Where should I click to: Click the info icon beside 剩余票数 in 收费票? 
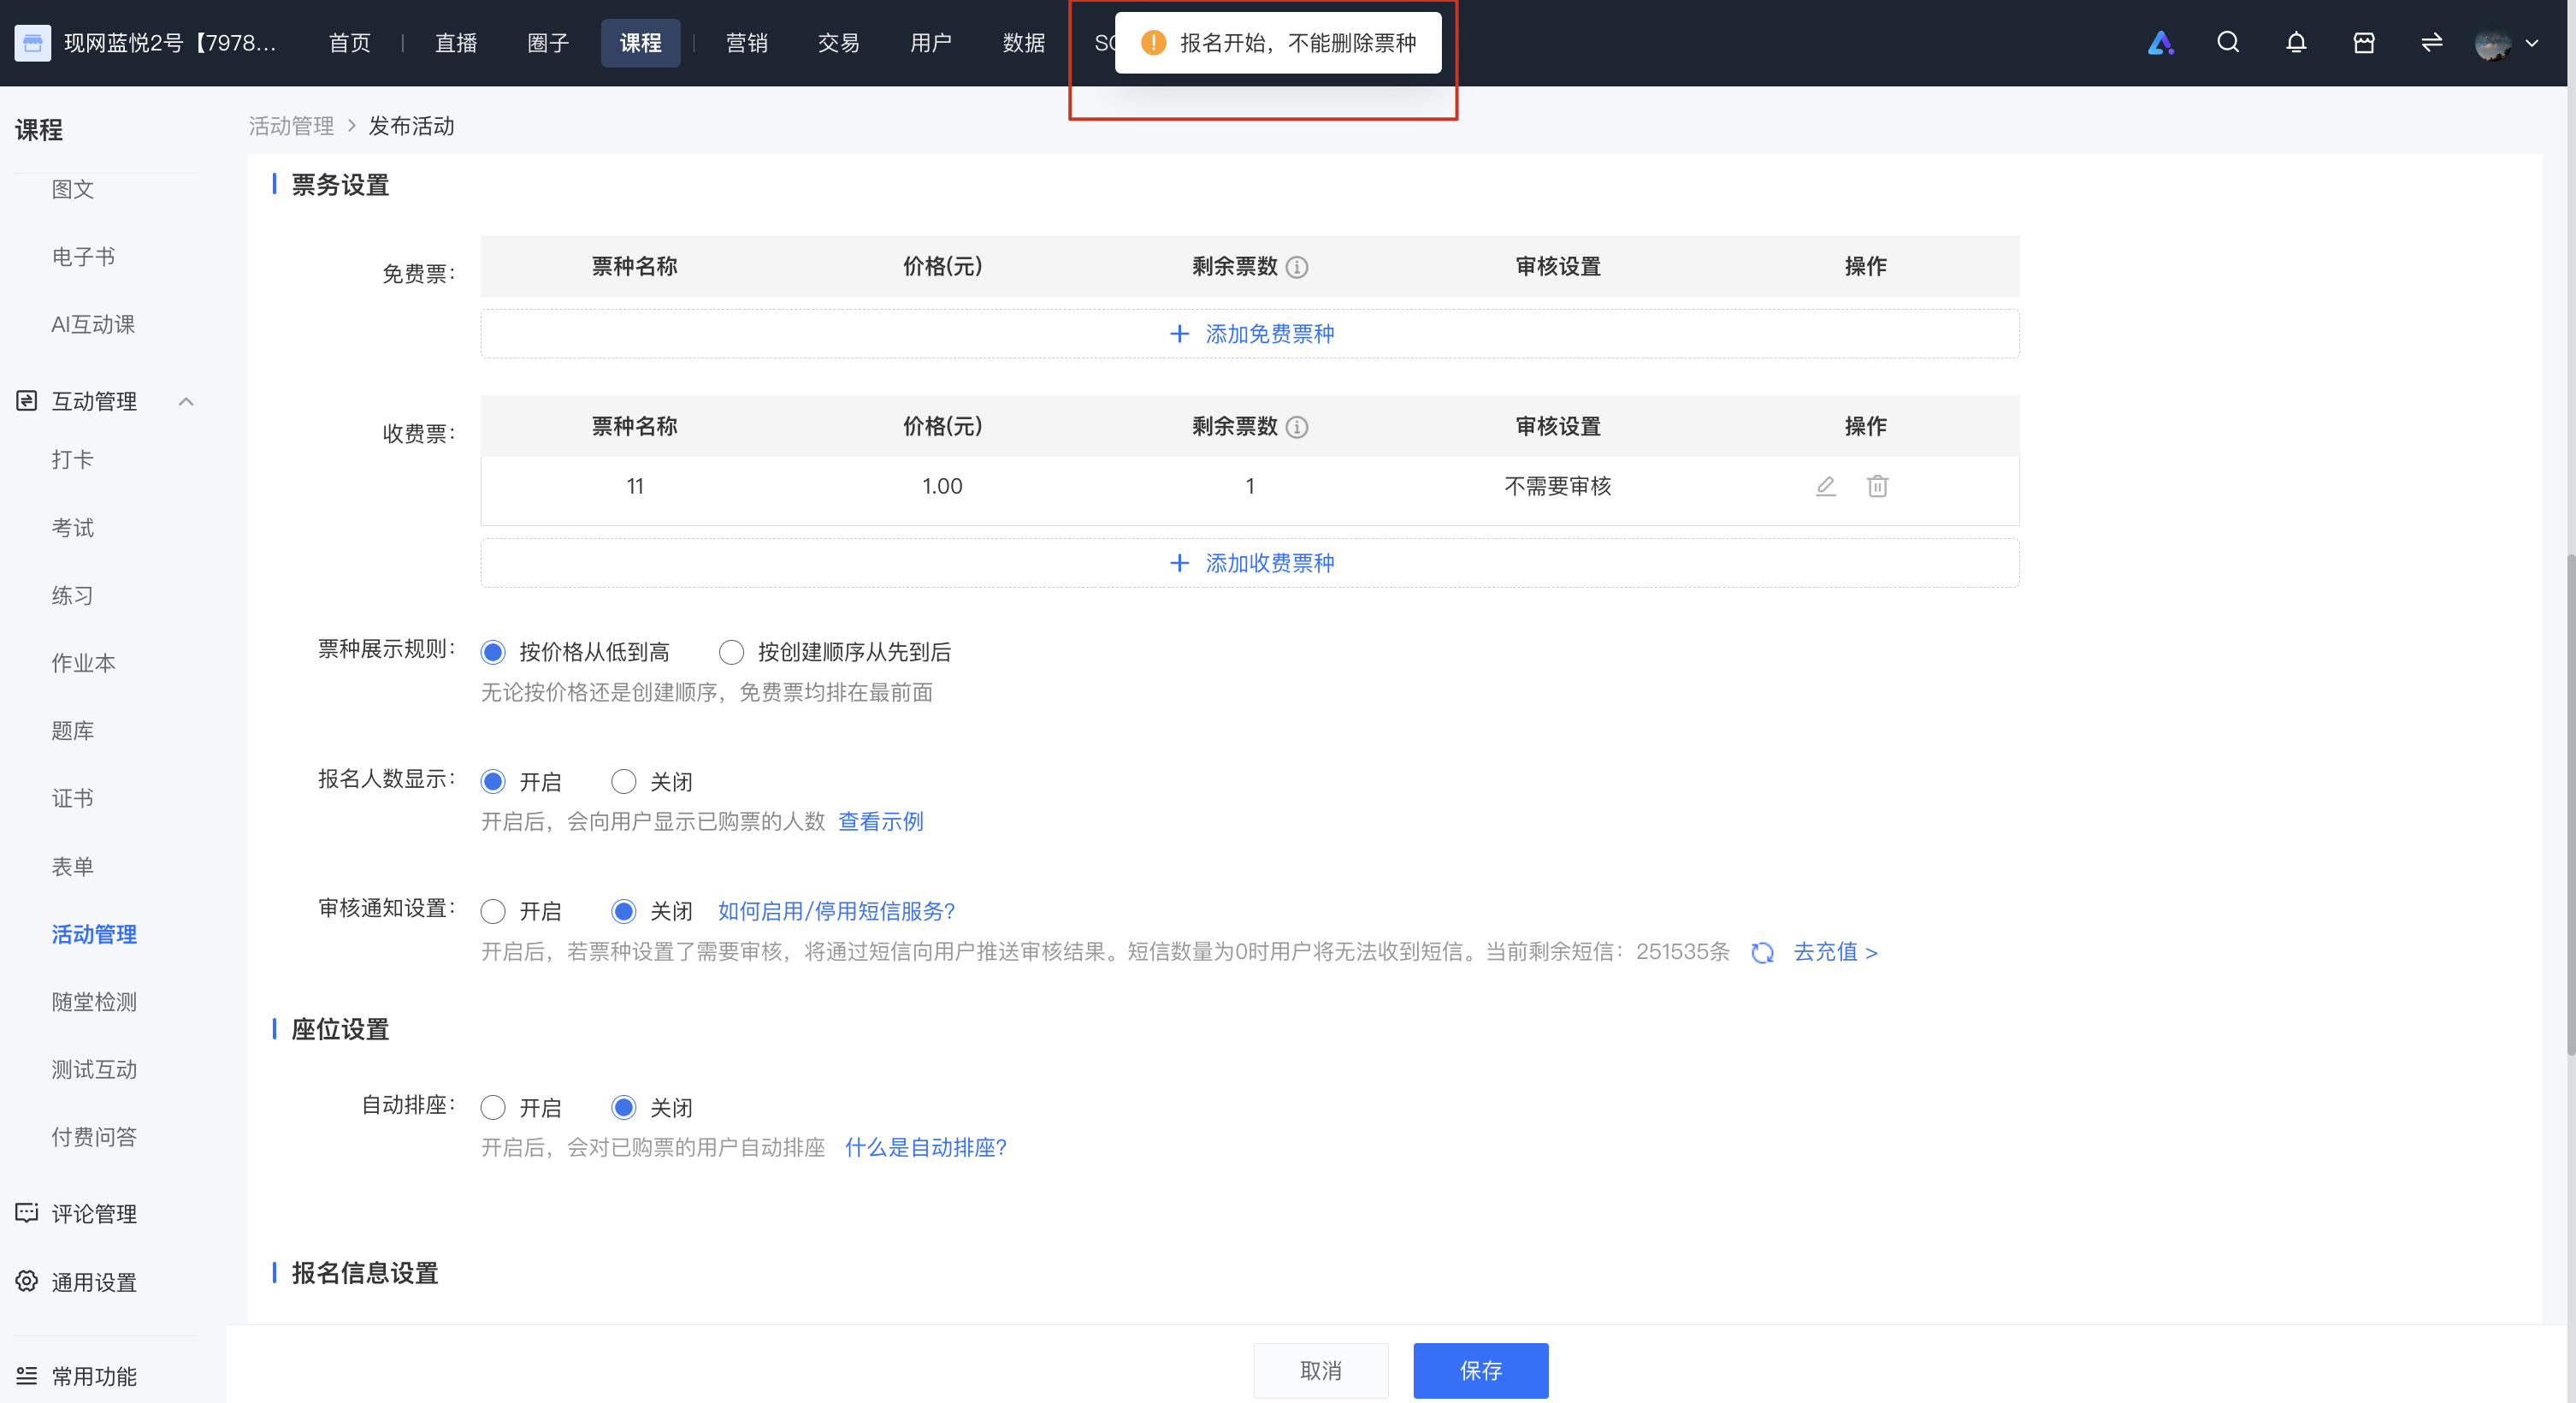[x=1297, y=427]
